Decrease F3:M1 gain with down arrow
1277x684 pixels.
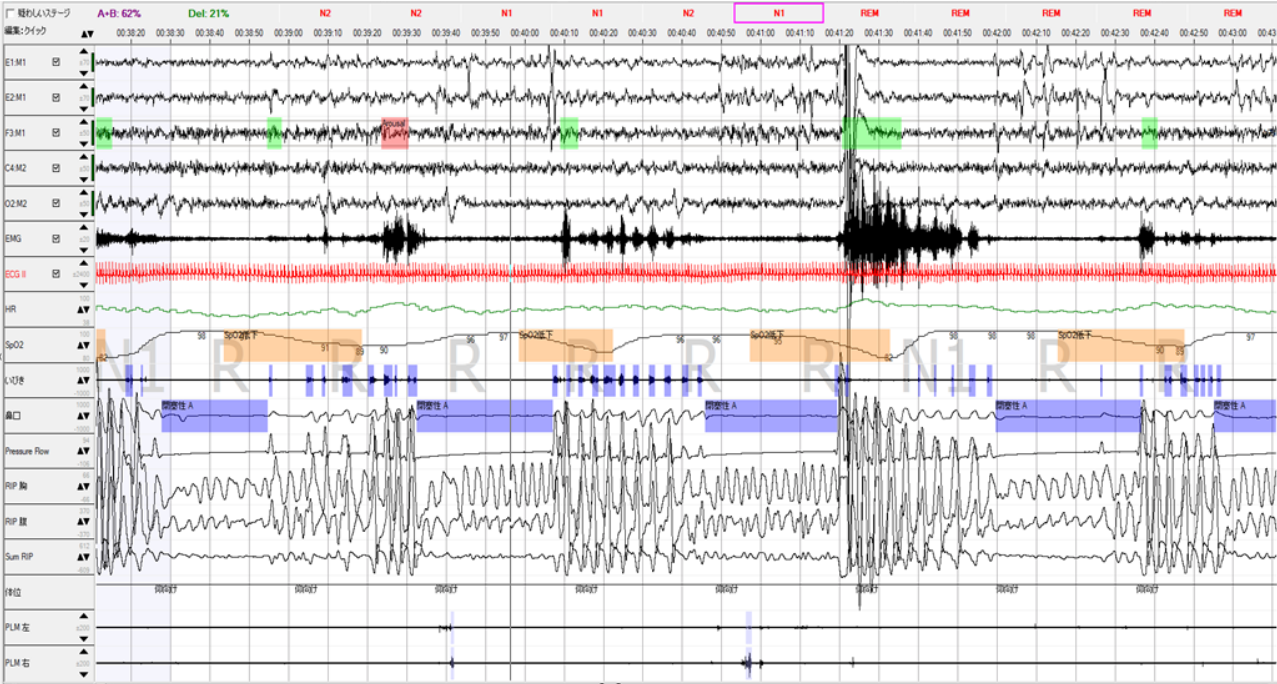point(85,146)
